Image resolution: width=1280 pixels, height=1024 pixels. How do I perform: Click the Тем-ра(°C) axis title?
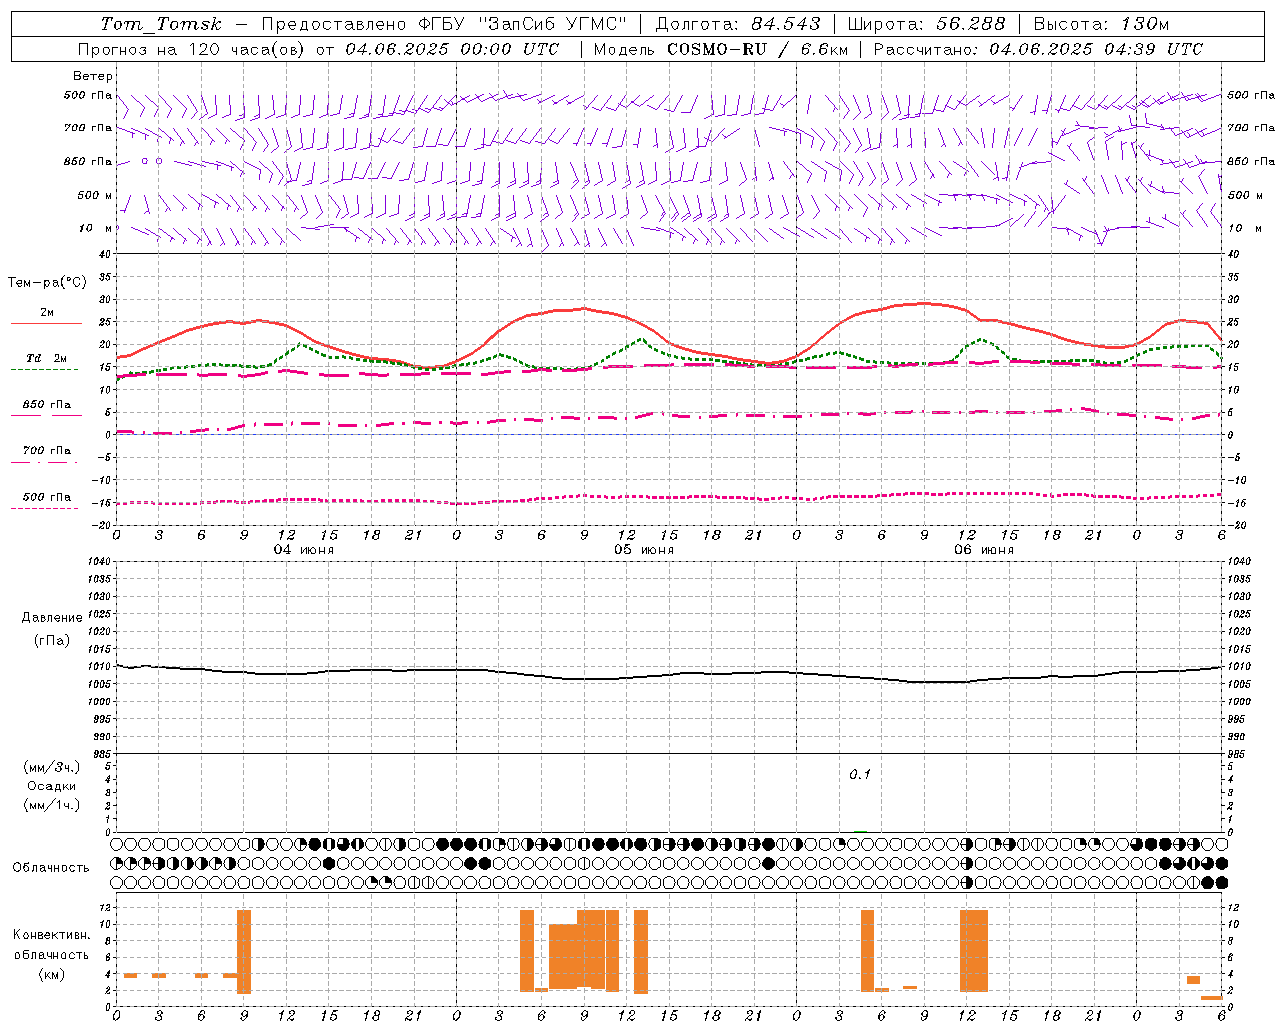coord(47,283)
